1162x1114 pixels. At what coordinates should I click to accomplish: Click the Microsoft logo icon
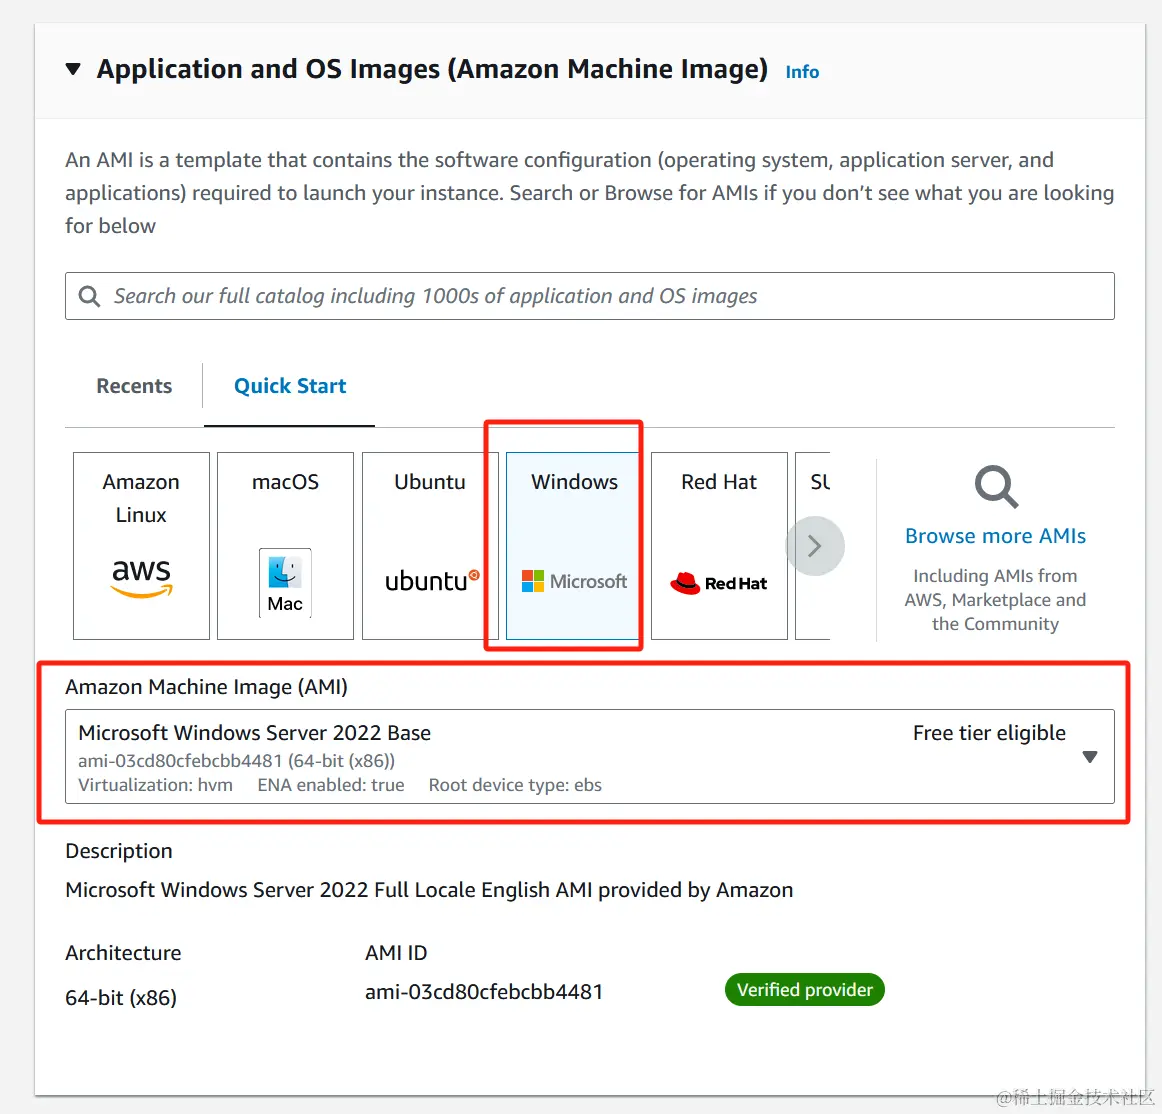pyautogui.click(x=574, y=581)
